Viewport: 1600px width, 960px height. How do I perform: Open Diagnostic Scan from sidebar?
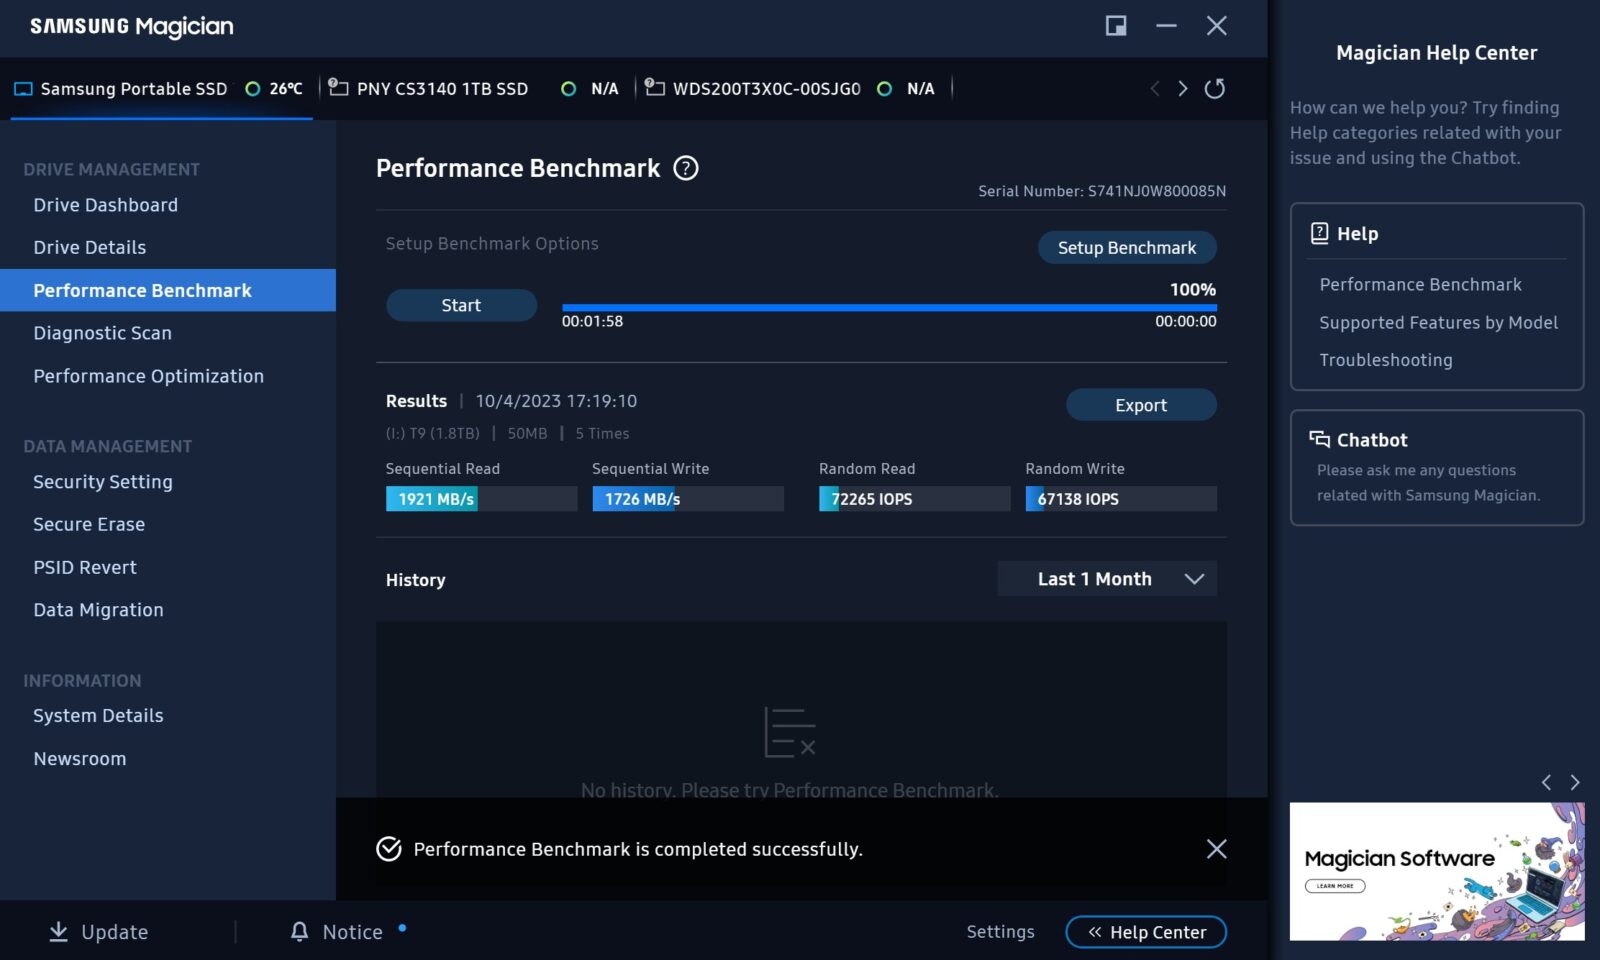(102, 333)
